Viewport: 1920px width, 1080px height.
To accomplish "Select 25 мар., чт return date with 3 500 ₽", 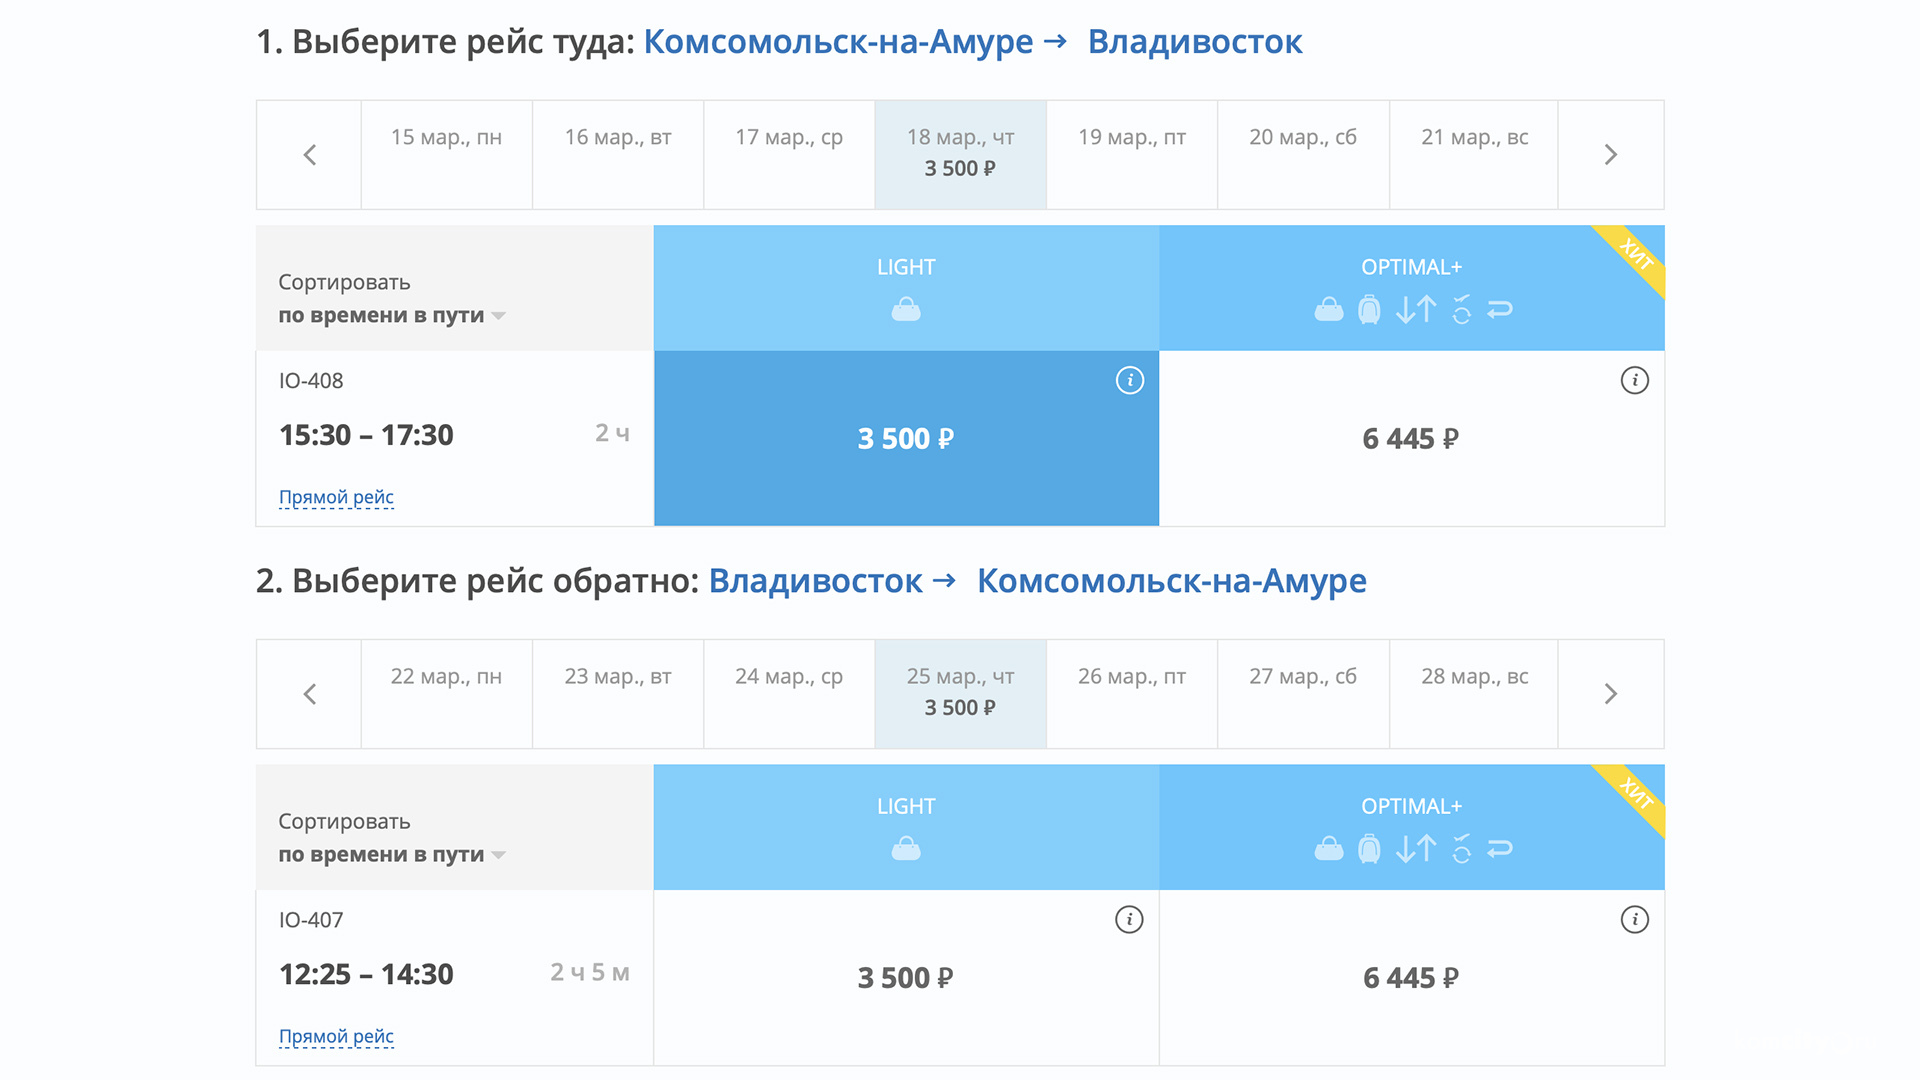I will click(x=960, y=694).
